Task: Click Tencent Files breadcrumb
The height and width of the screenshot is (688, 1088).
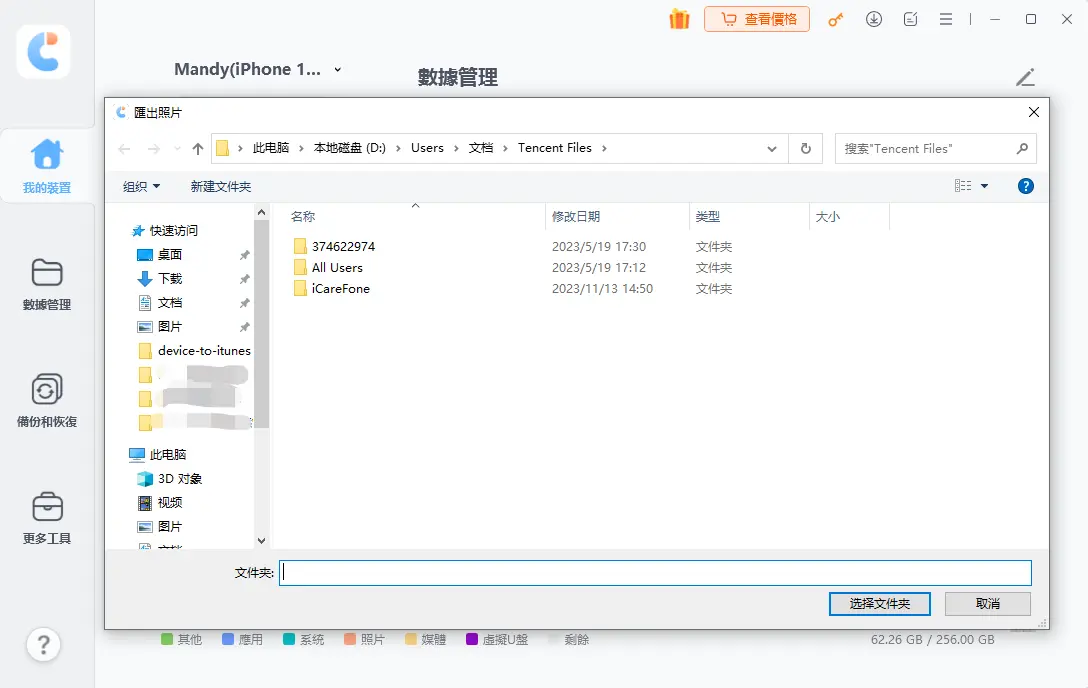Action: tap(555, 148)
